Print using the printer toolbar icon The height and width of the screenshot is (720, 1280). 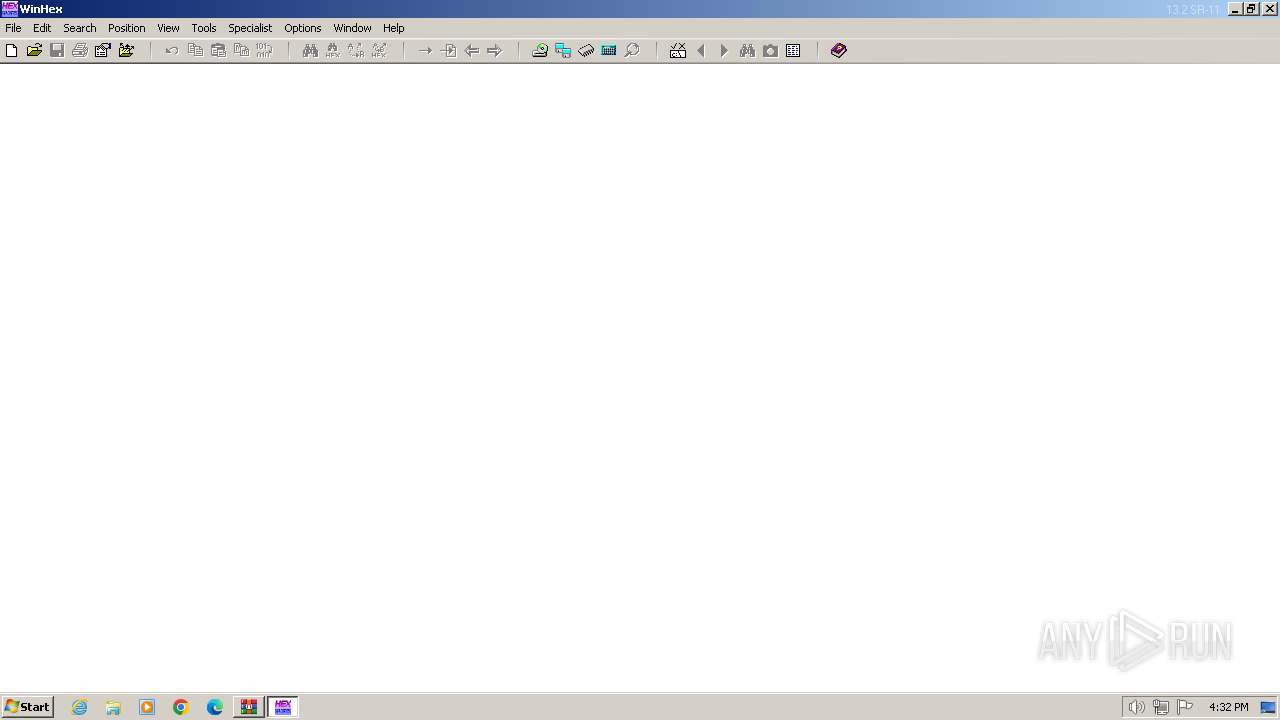[x=80, y=50]
